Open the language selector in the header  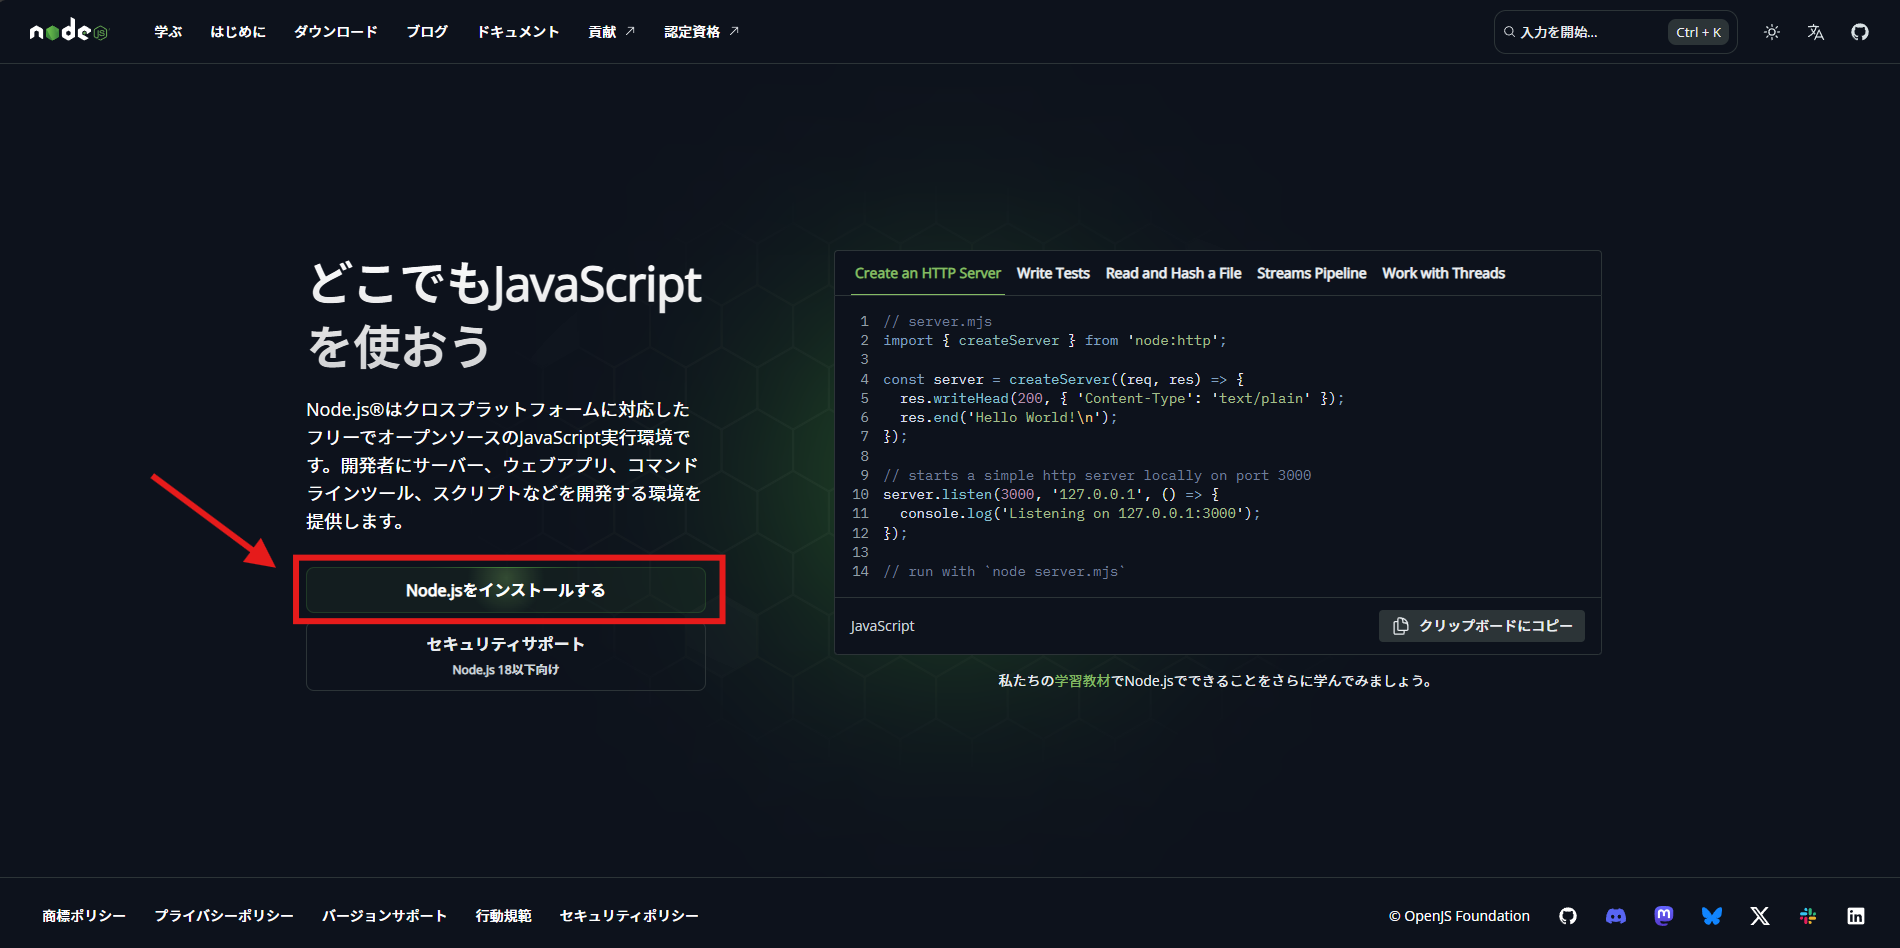pos(1815,32)
